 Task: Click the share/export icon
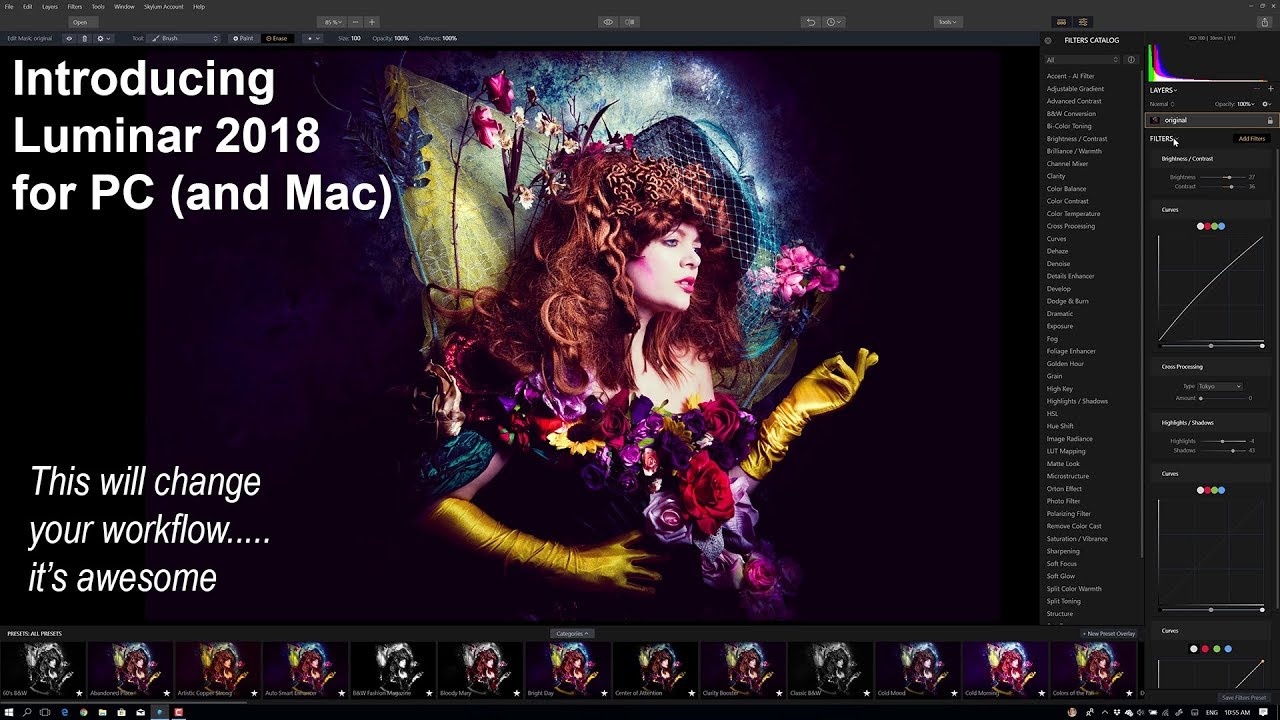(x=1264, y=22)
